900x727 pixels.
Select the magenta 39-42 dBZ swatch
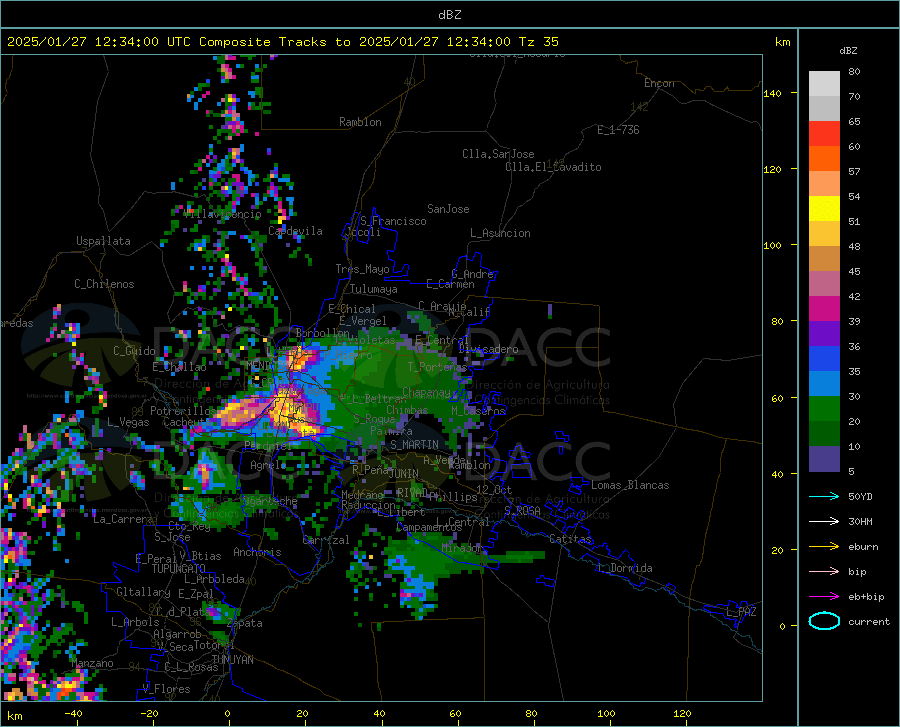coord(824,309)
